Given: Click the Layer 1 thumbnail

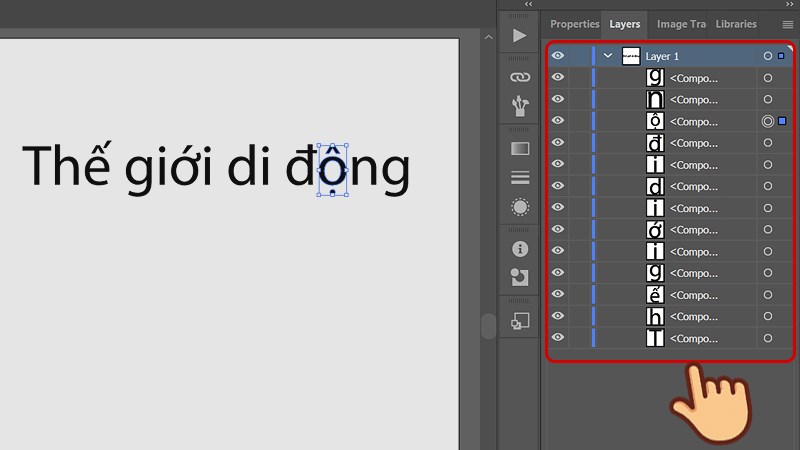Looking at the screenshot, I should pyautogui.click(x=631, y=56).
